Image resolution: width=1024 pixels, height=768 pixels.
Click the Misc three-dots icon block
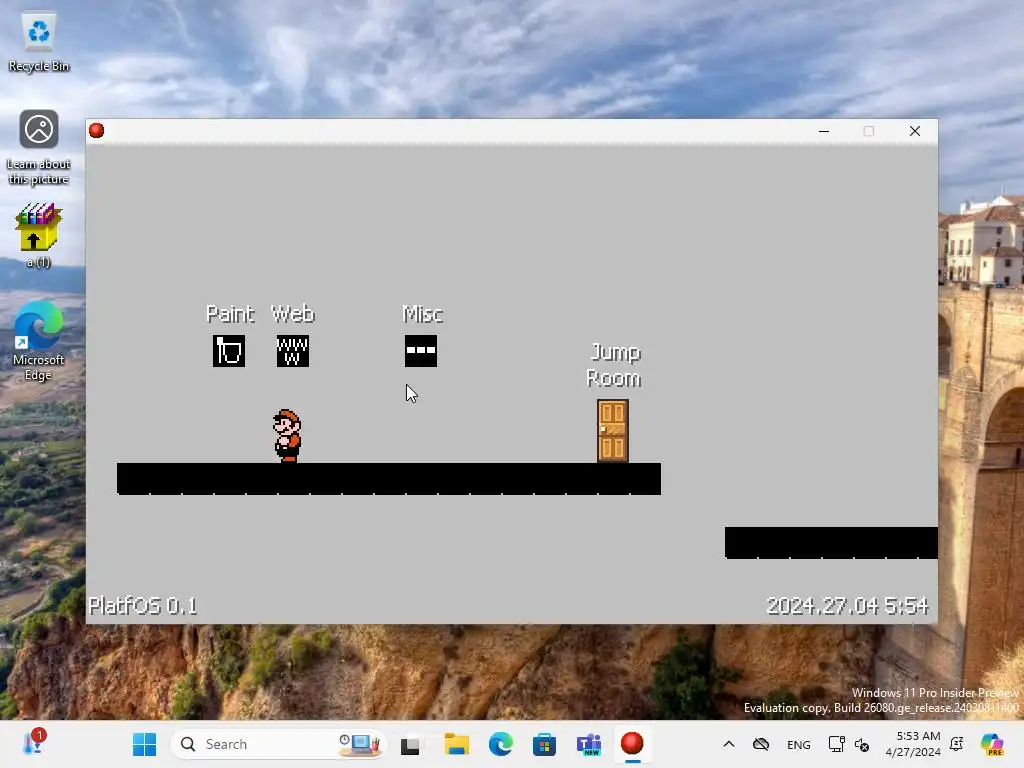point(421,351)
